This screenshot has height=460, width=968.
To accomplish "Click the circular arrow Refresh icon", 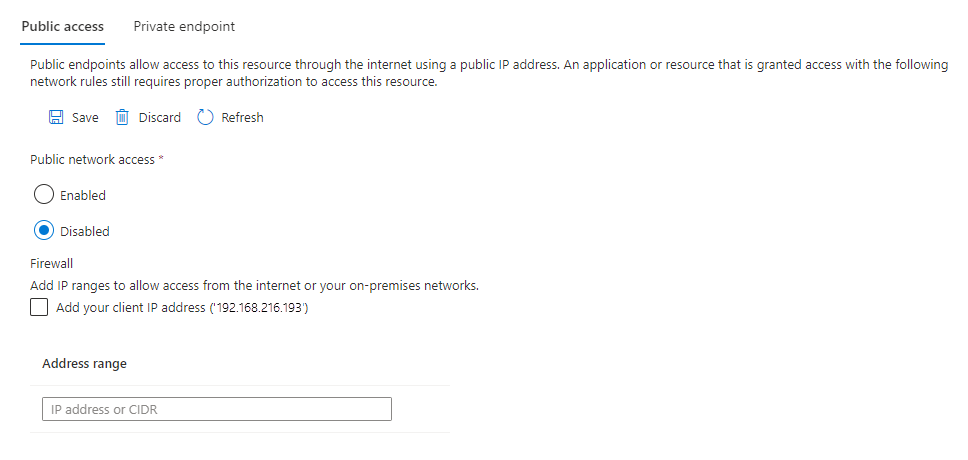I will tap(205, 118).
